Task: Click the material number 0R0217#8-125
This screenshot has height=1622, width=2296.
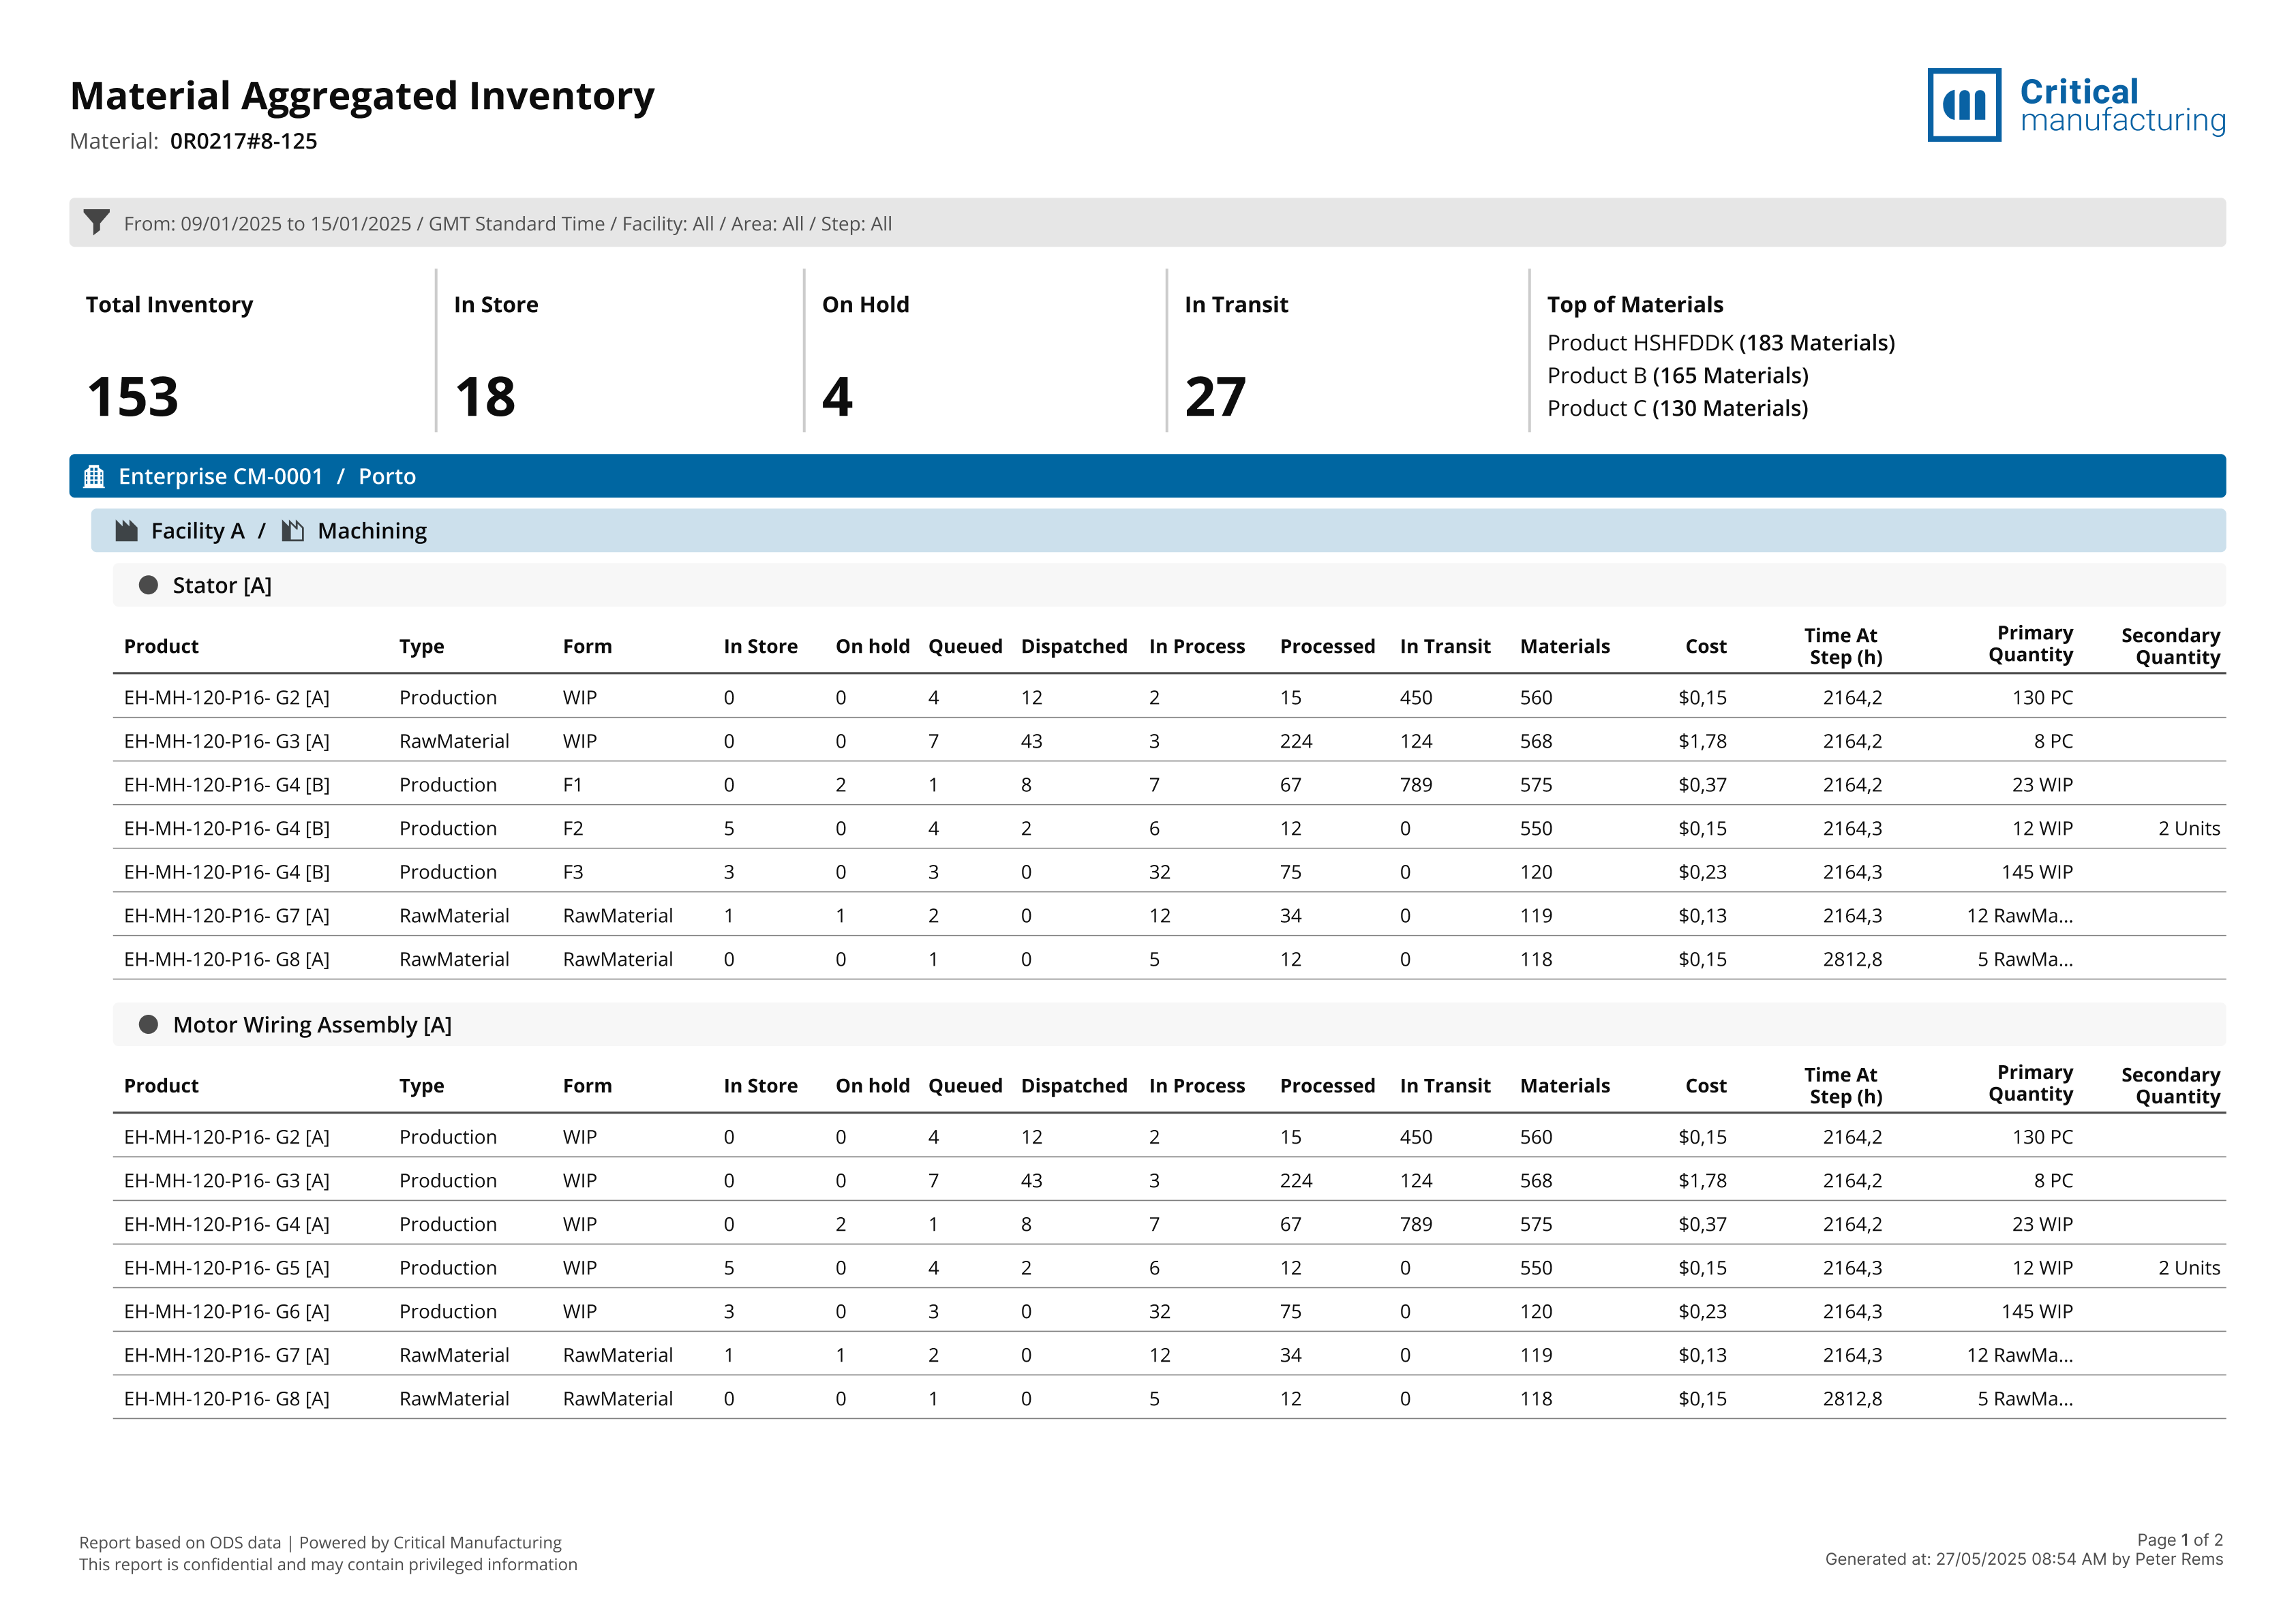Action: coord(243,141)
